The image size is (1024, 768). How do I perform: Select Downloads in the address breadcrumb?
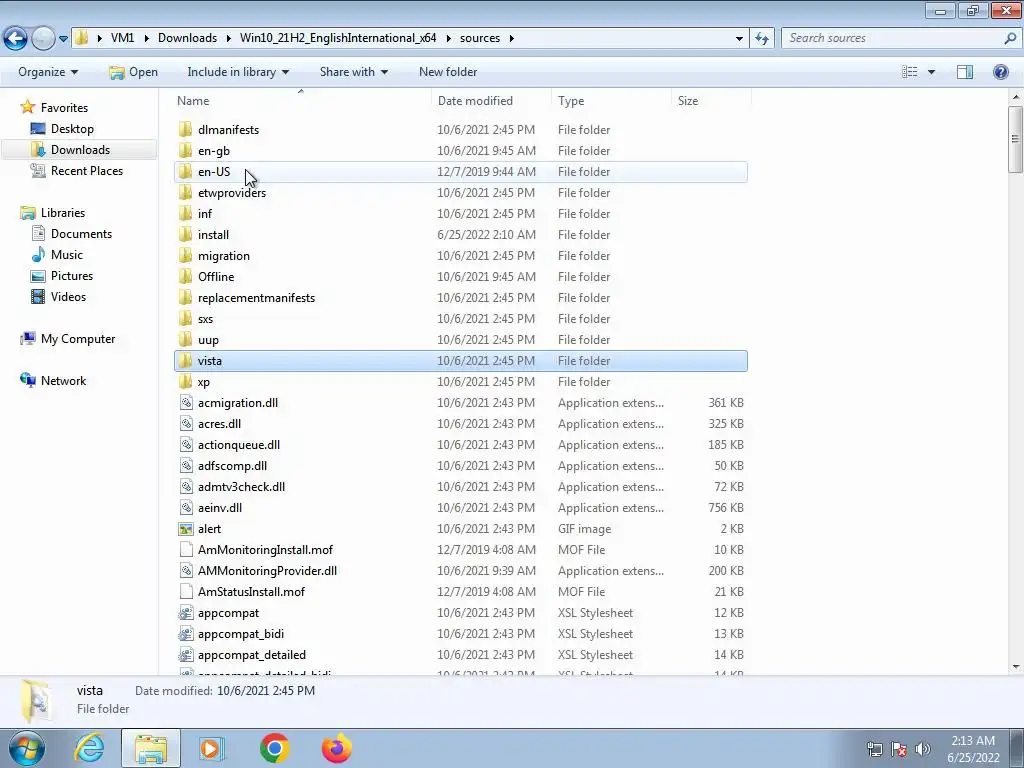click(x=187, y=38)
